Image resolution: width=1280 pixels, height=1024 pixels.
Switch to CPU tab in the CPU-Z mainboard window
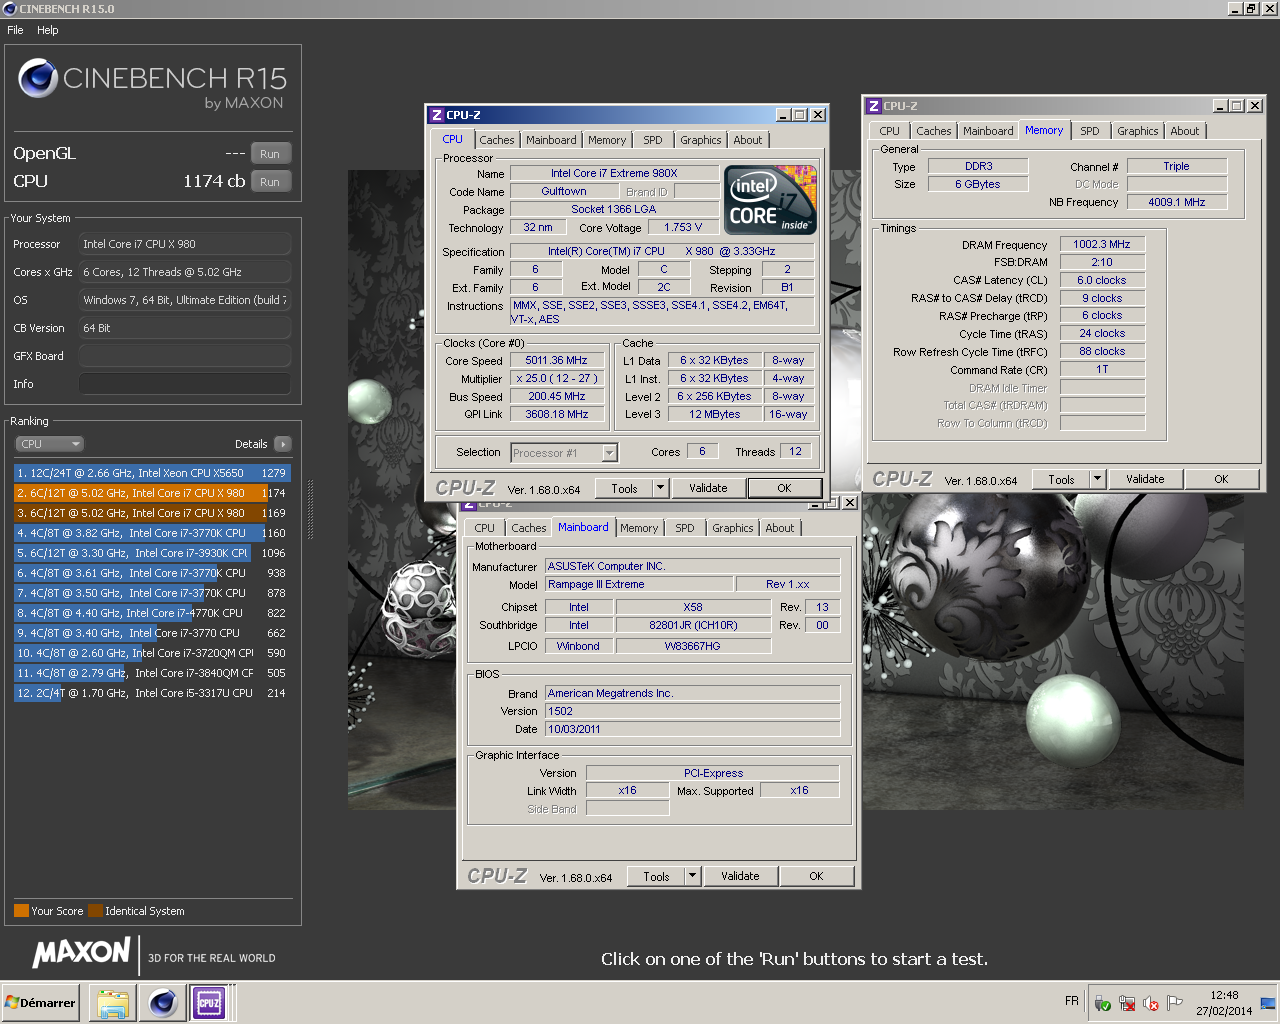[485, 528]
